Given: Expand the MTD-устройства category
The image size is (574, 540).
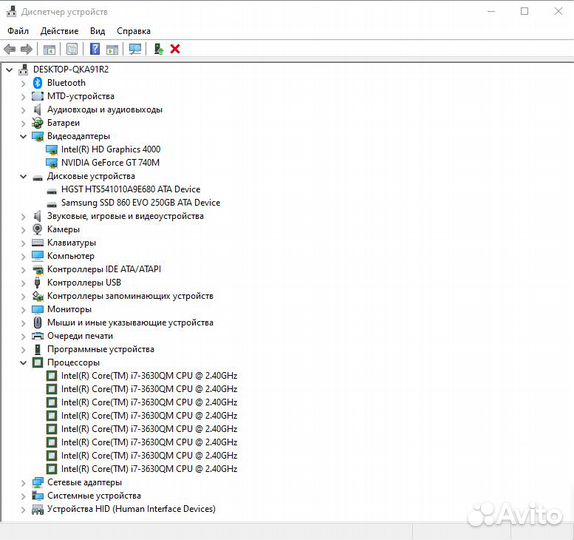Looking at the screenshot, I should pyautogui.click(x=23, y=97).
